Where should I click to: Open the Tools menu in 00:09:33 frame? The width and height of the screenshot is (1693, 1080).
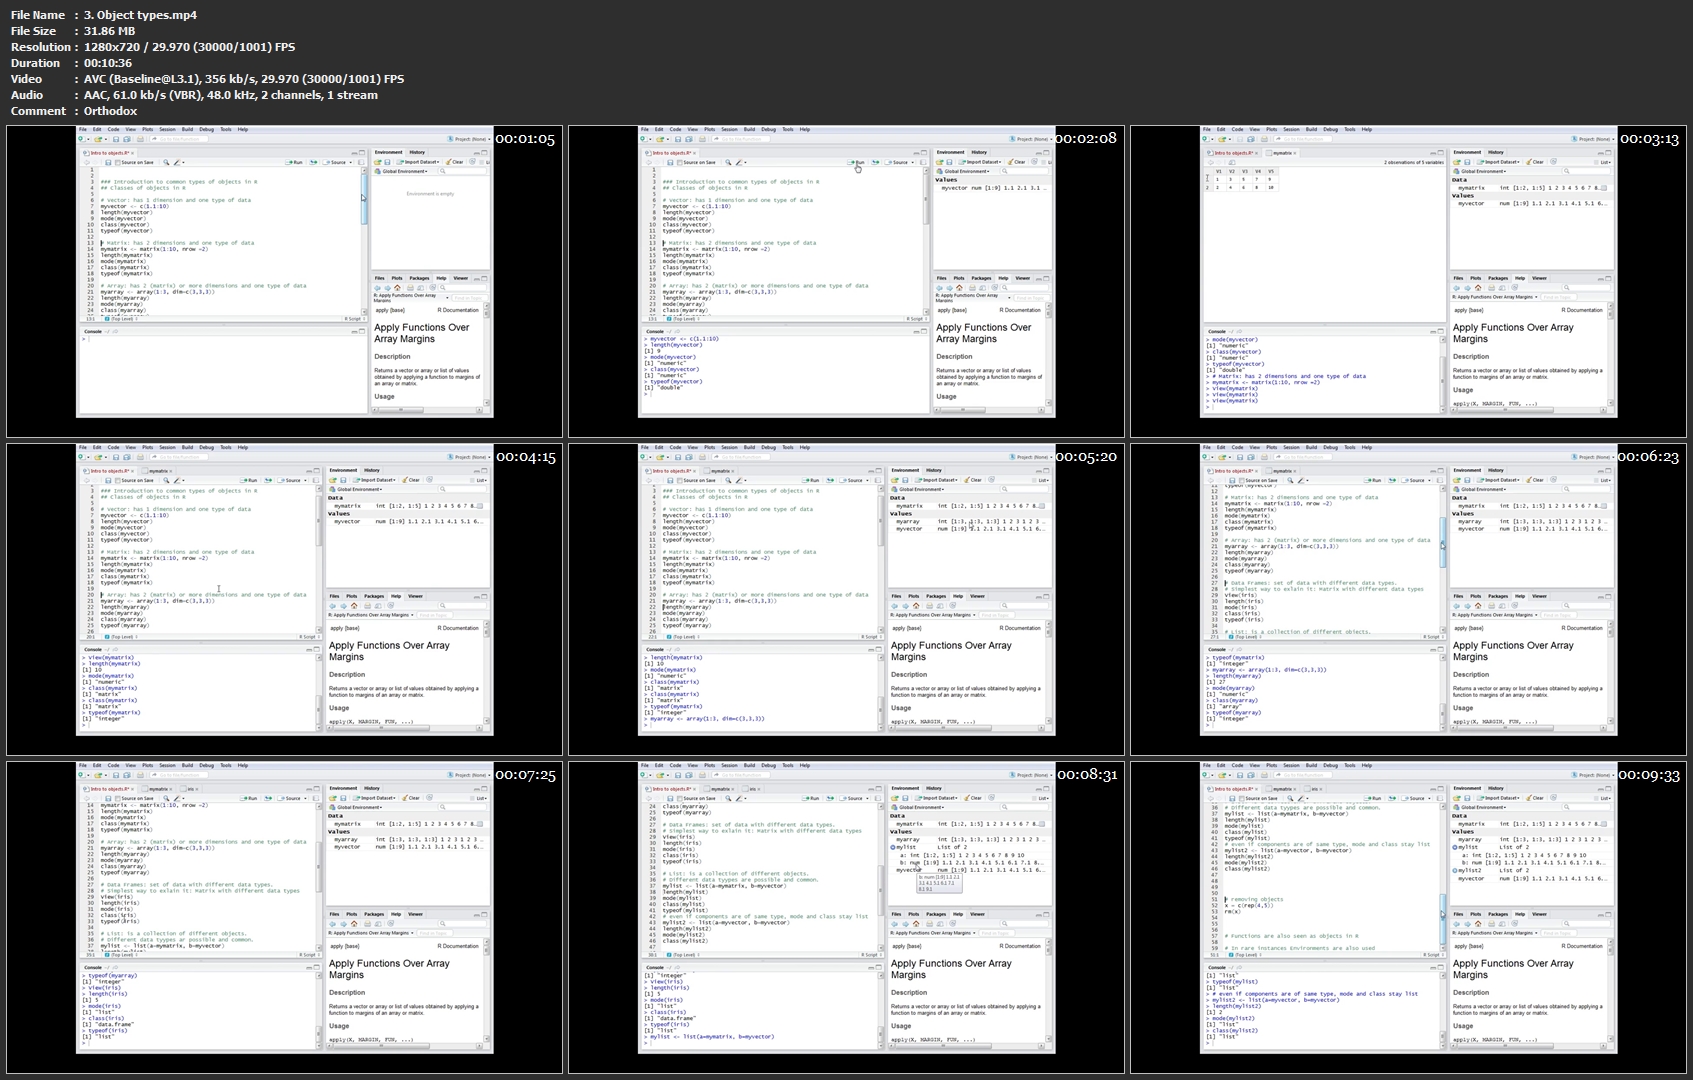(x=1350, y=765)
